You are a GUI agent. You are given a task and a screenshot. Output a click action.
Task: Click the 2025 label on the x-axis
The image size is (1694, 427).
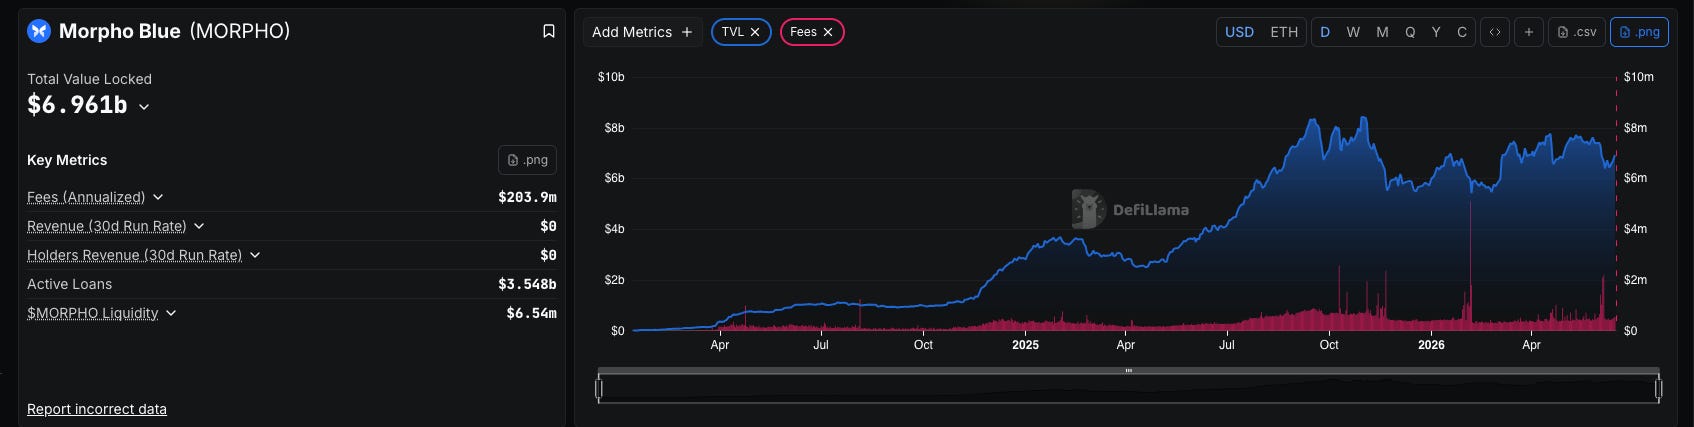coord(1025,345)
